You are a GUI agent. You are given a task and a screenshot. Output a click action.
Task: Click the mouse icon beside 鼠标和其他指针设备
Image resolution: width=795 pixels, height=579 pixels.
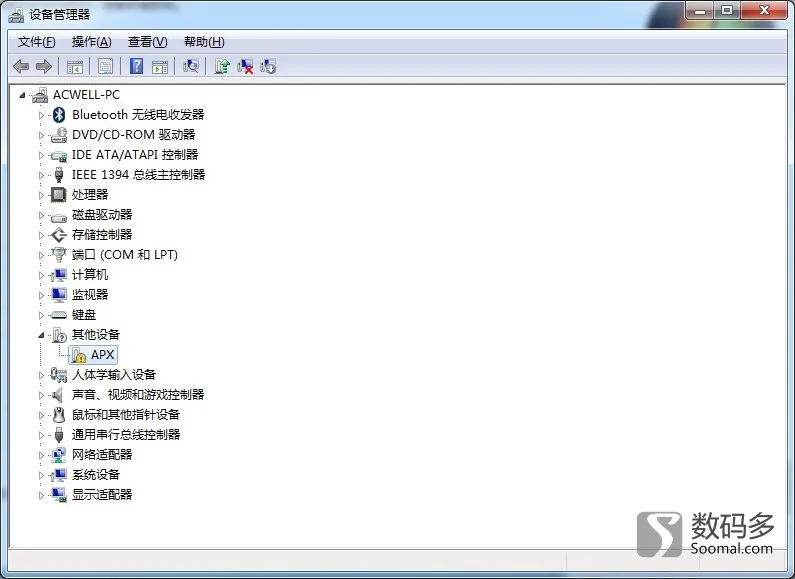(59, 415)
